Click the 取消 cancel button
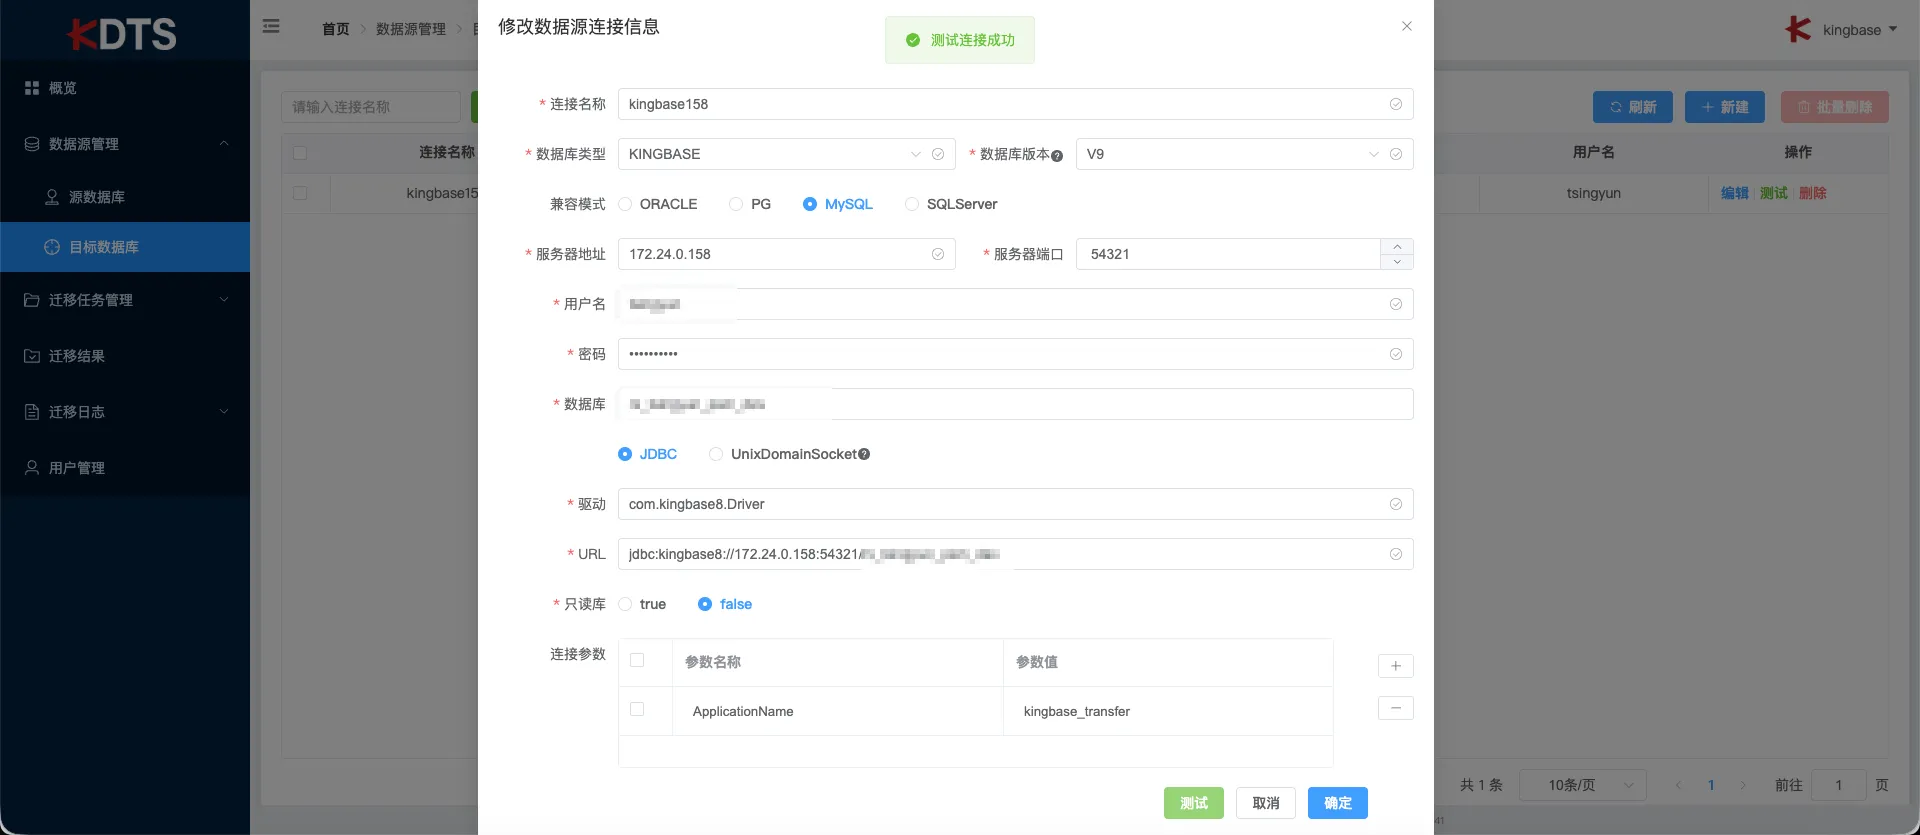The height and width of the screenshot is (835, 1920). pos(1265,803)
